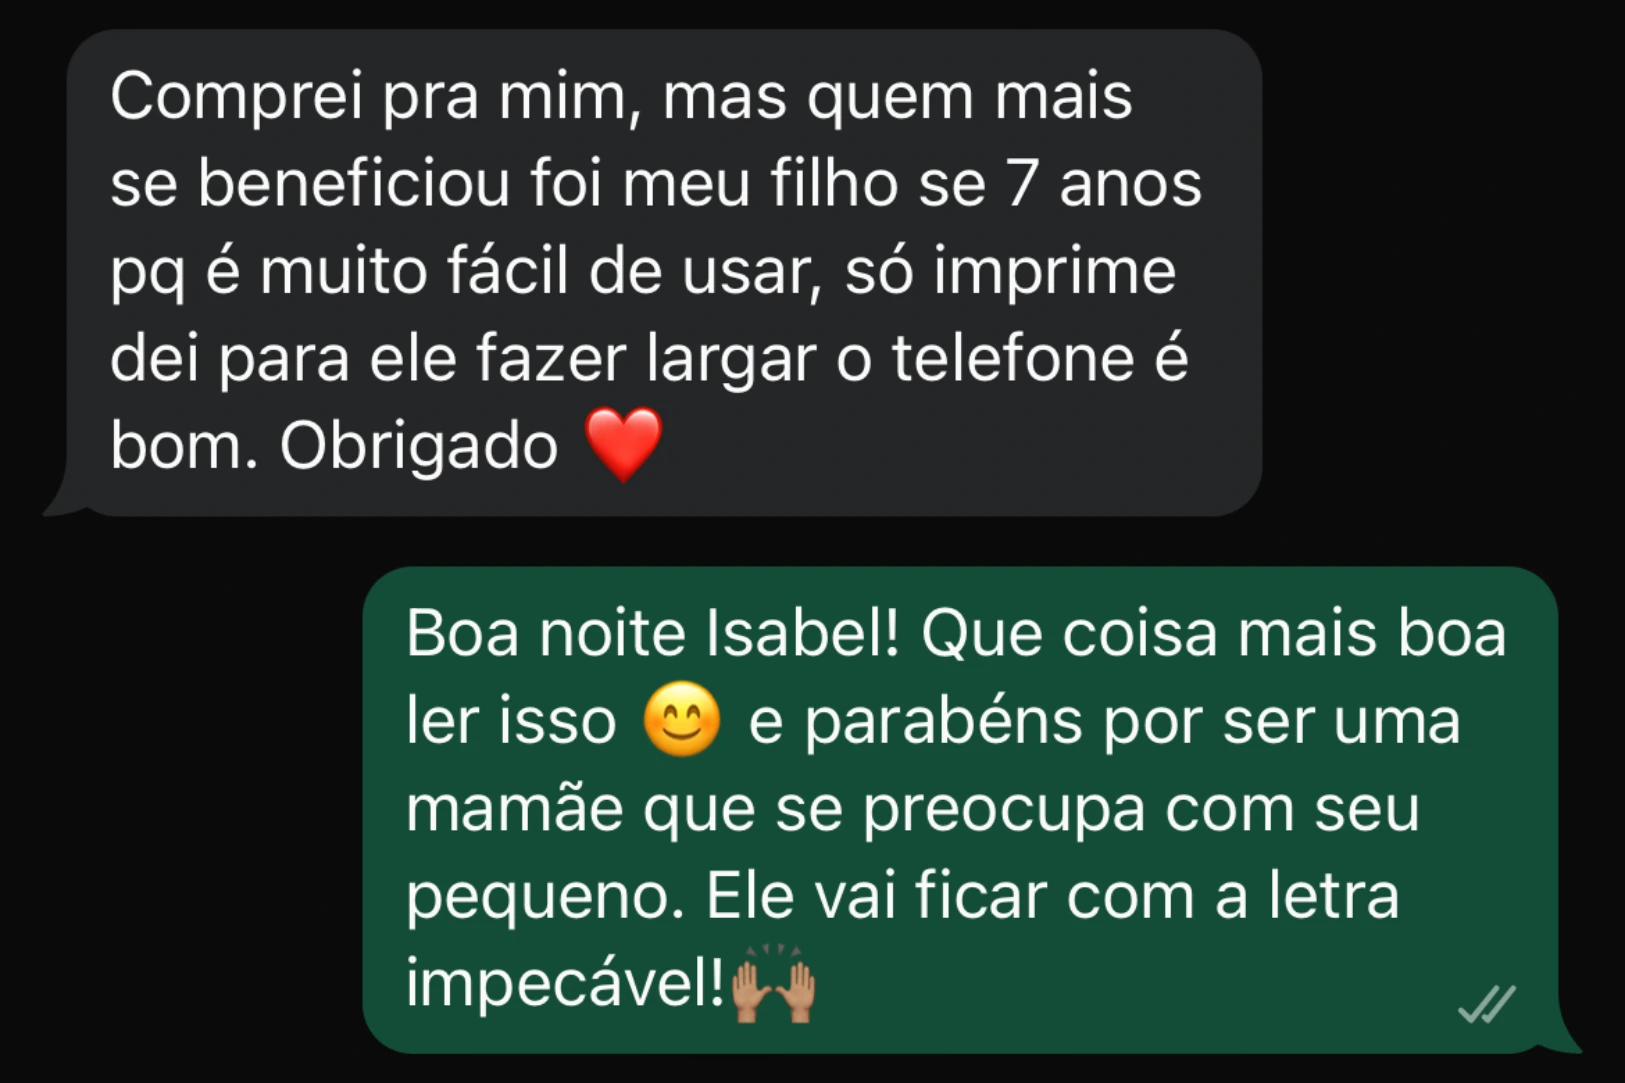Image resolution: width=1625 pixels, height=1083 pixels.
Task: Click the word letra in green bubble
Action: point(1334,896)
